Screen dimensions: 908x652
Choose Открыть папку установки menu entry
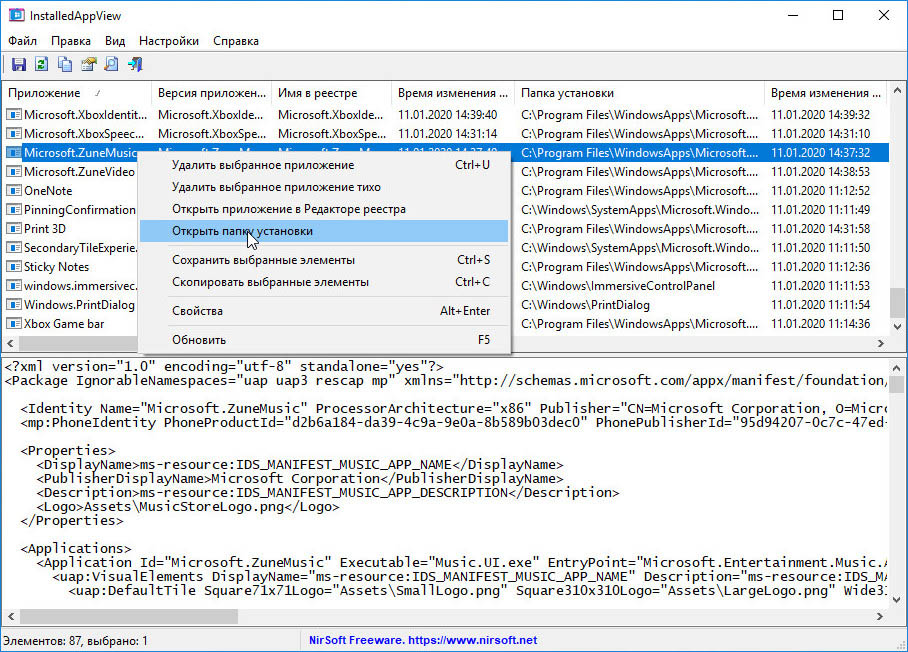tap(324, 231)
